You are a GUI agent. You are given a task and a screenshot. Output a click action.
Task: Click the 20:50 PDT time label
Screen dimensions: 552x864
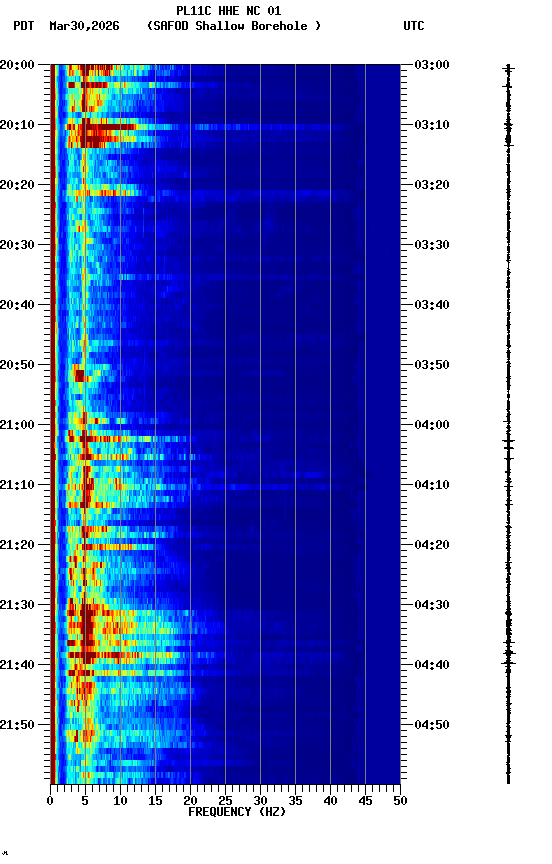click(x=17, y=365)
